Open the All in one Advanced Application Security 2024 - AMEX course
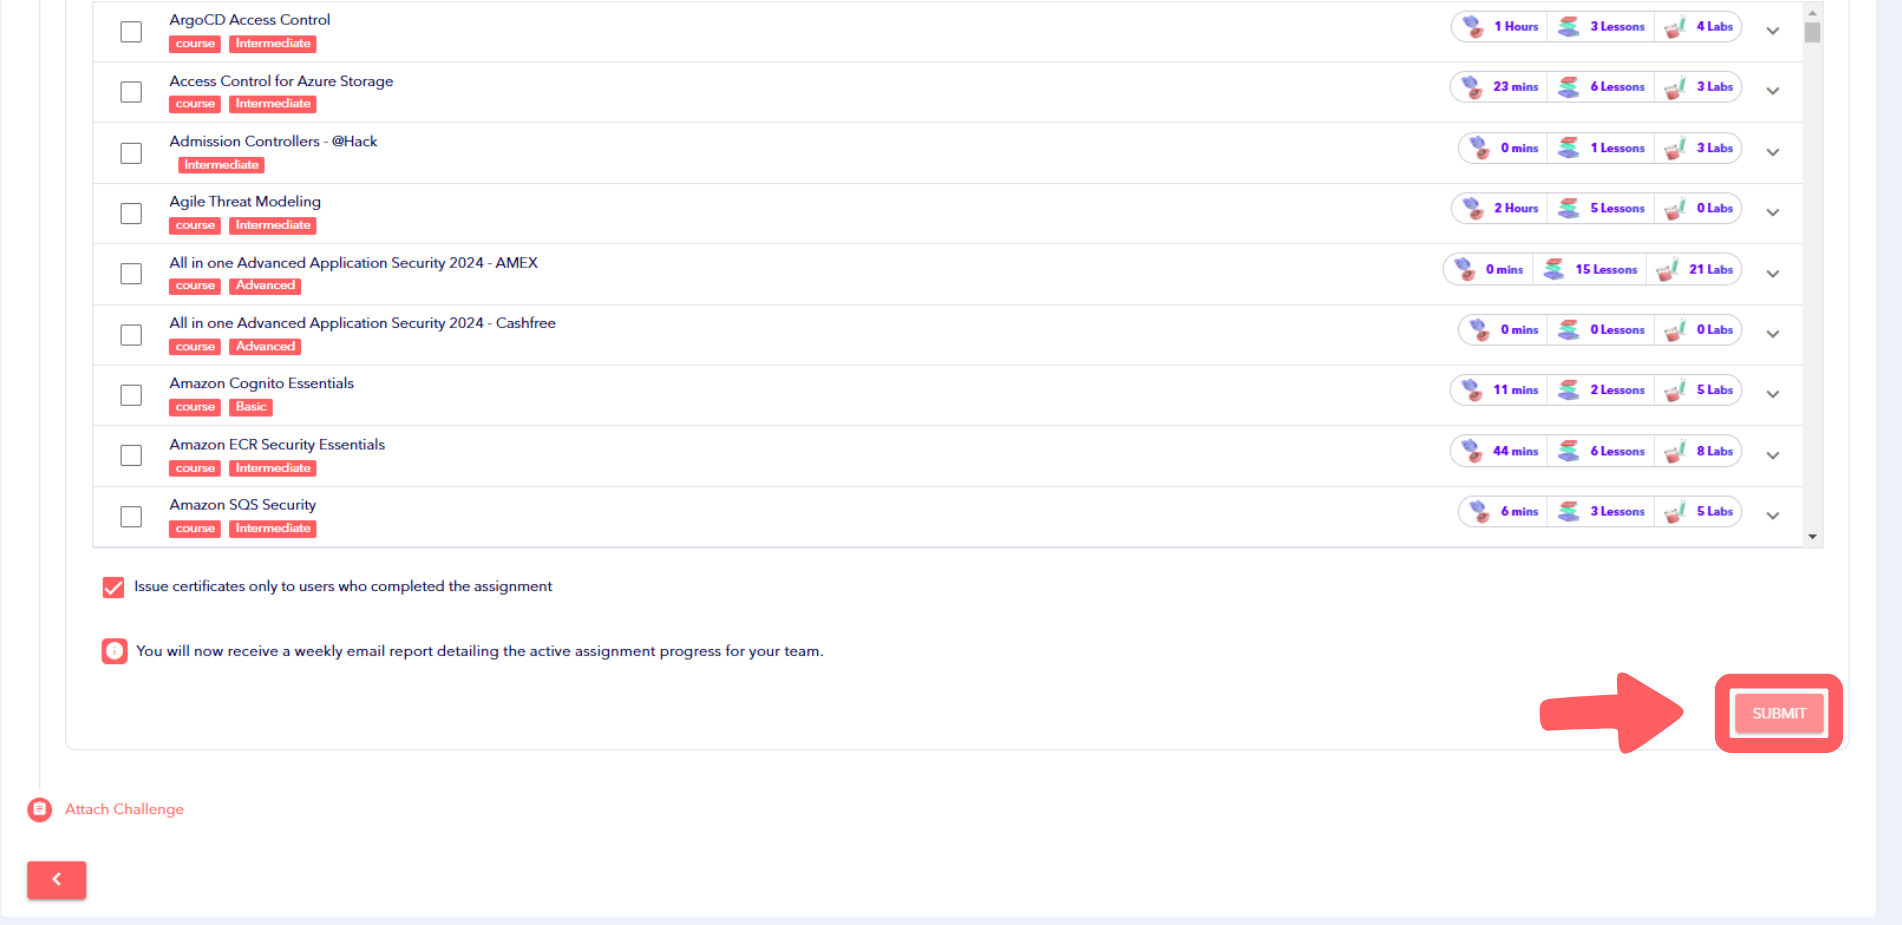This screenshot has width=1902, height=925. tap(353, 263)
